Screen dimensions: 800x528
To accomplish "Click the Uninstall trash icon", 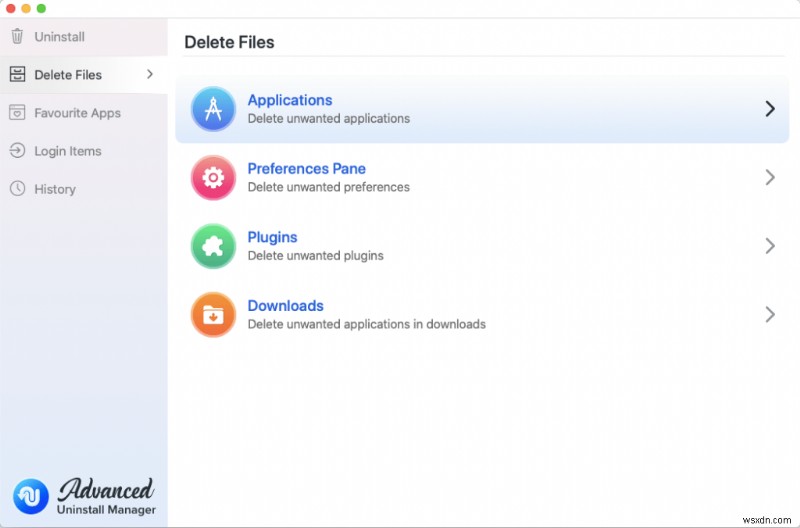I will point(17,37).
